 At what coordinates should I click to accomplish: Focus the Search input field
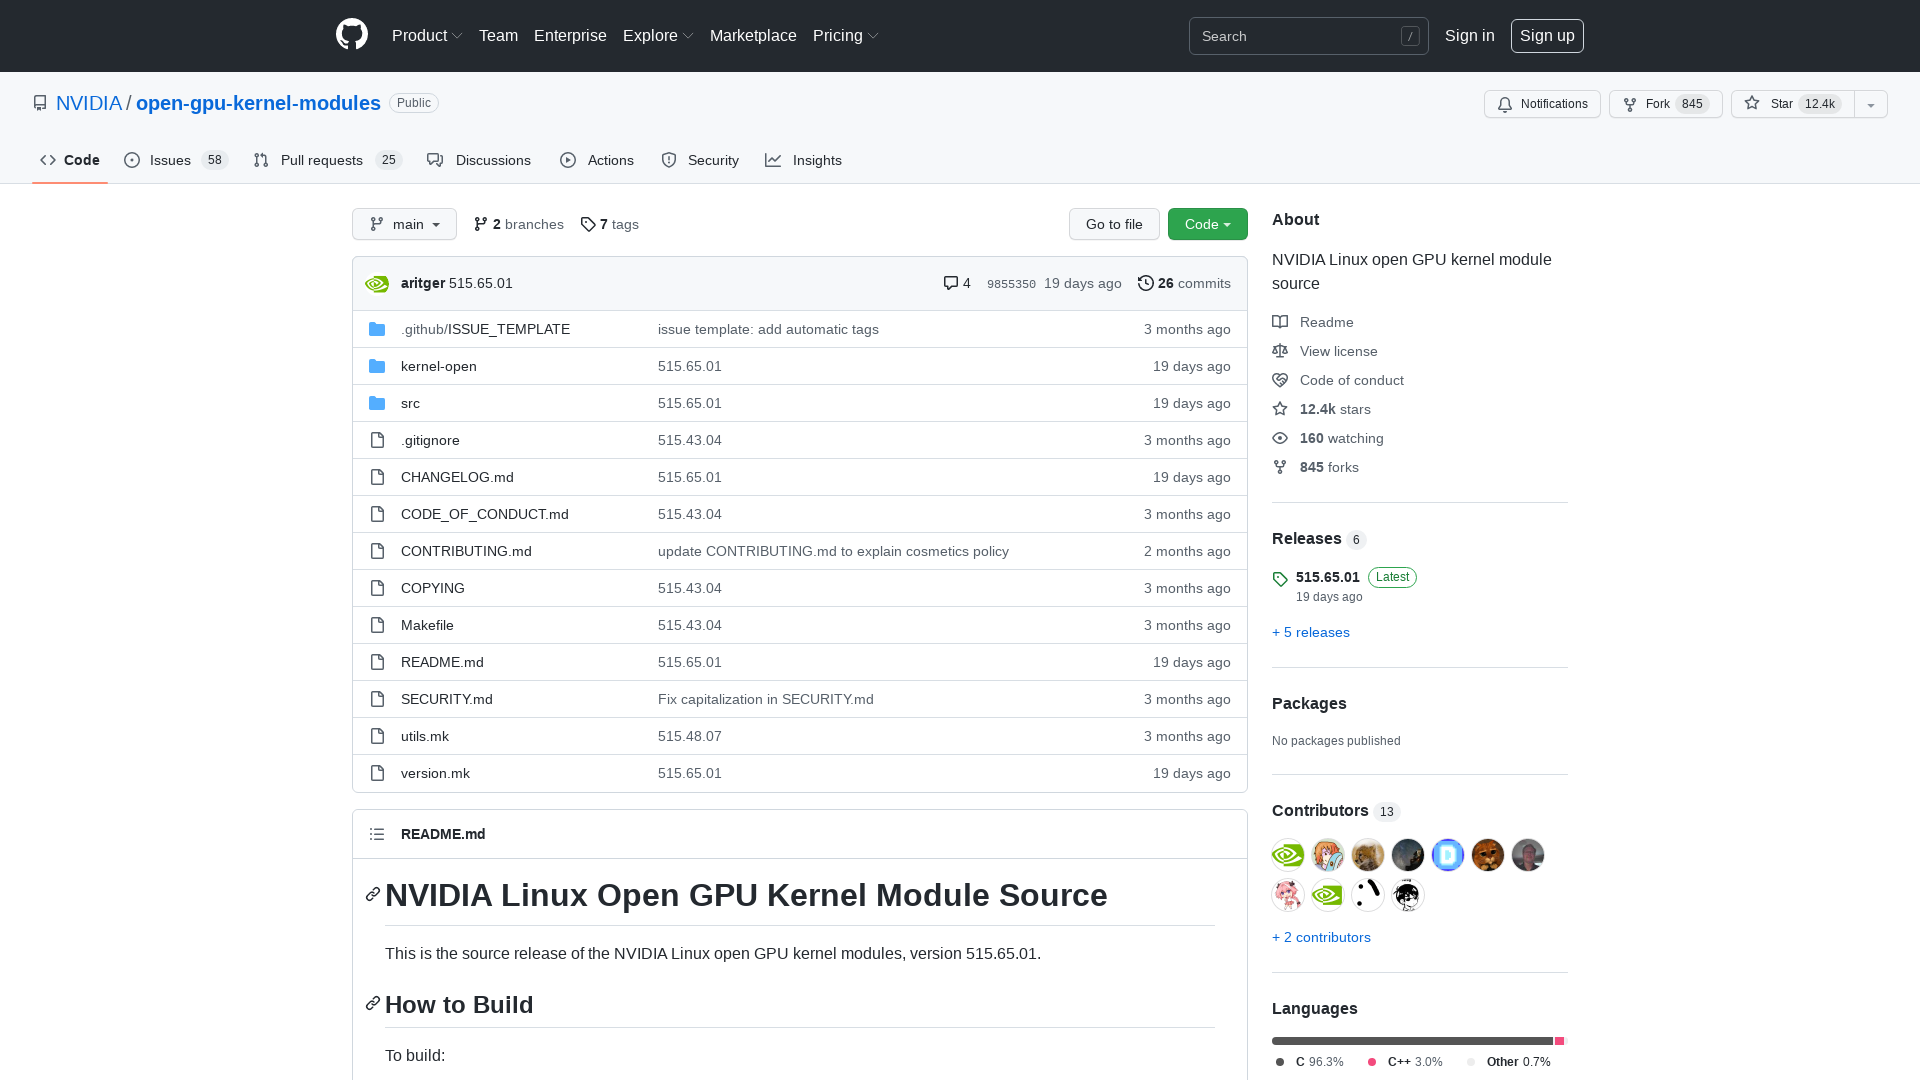pyautogui.click(x=1308, y=36)
